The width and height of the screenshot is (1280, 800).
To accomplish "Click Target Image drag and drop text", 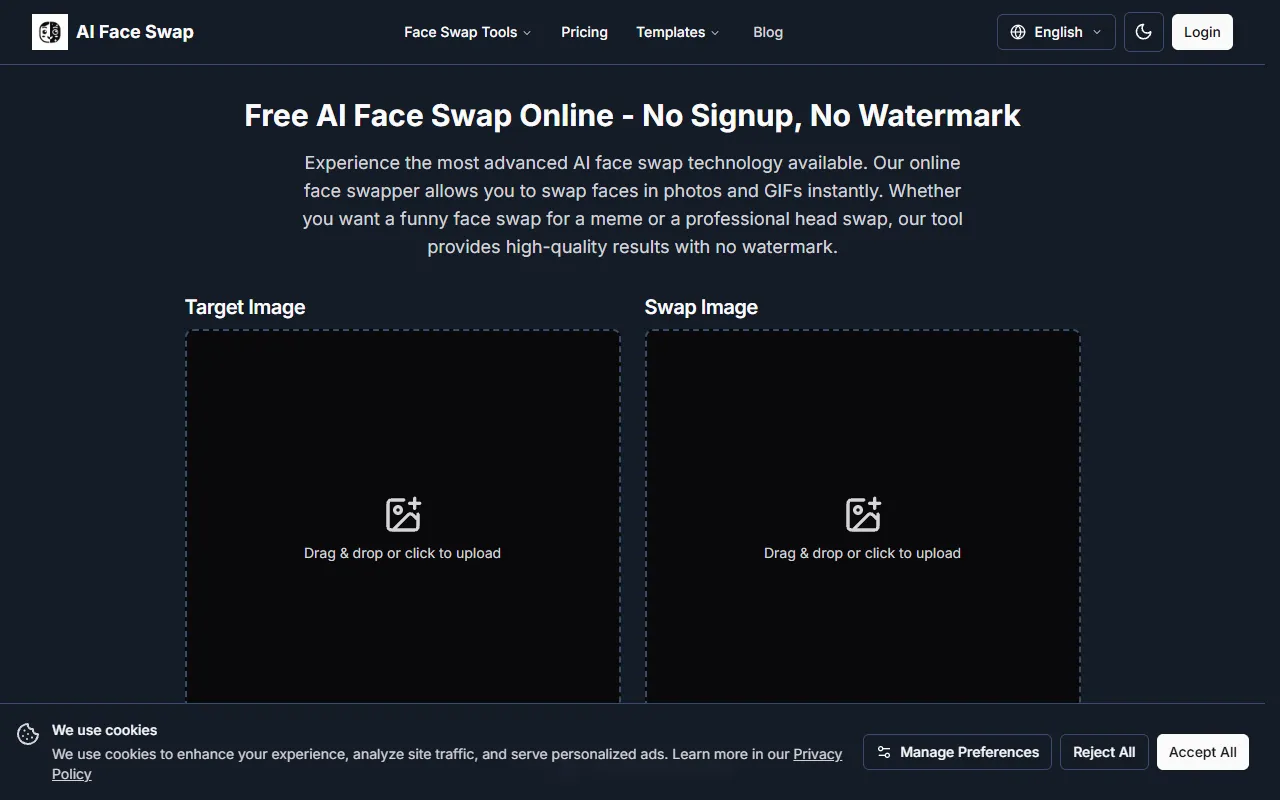I will (x=402, y=553).
